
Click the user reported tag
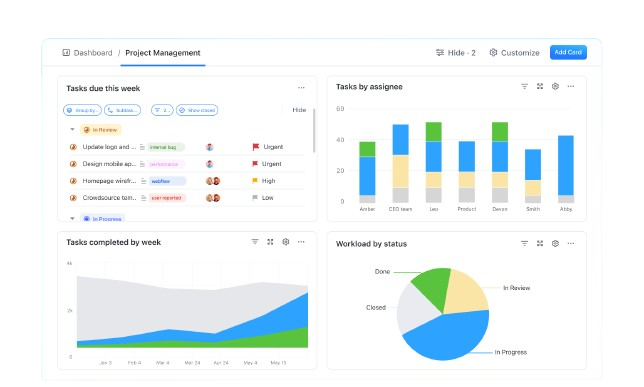click(x=167, y=198)
